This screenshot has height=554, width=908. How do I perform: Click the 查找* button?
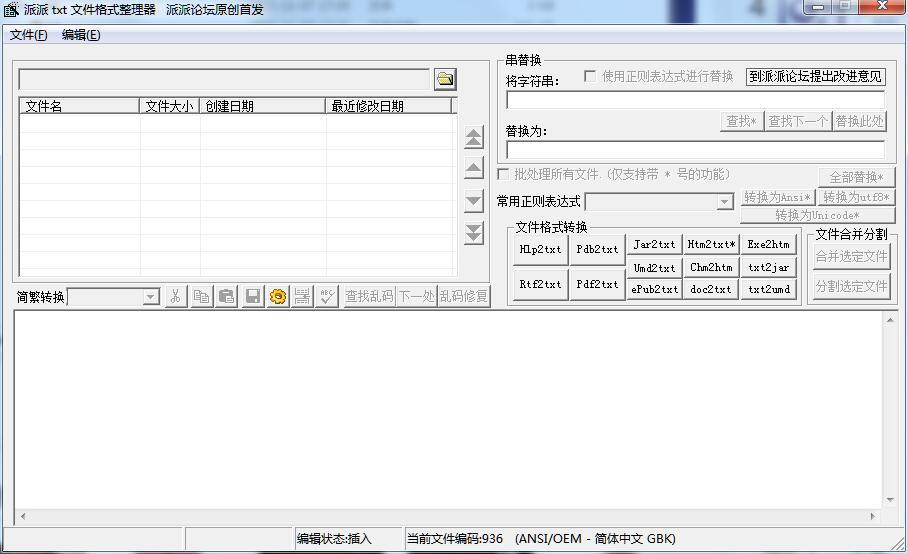click(x=742, y=121)
